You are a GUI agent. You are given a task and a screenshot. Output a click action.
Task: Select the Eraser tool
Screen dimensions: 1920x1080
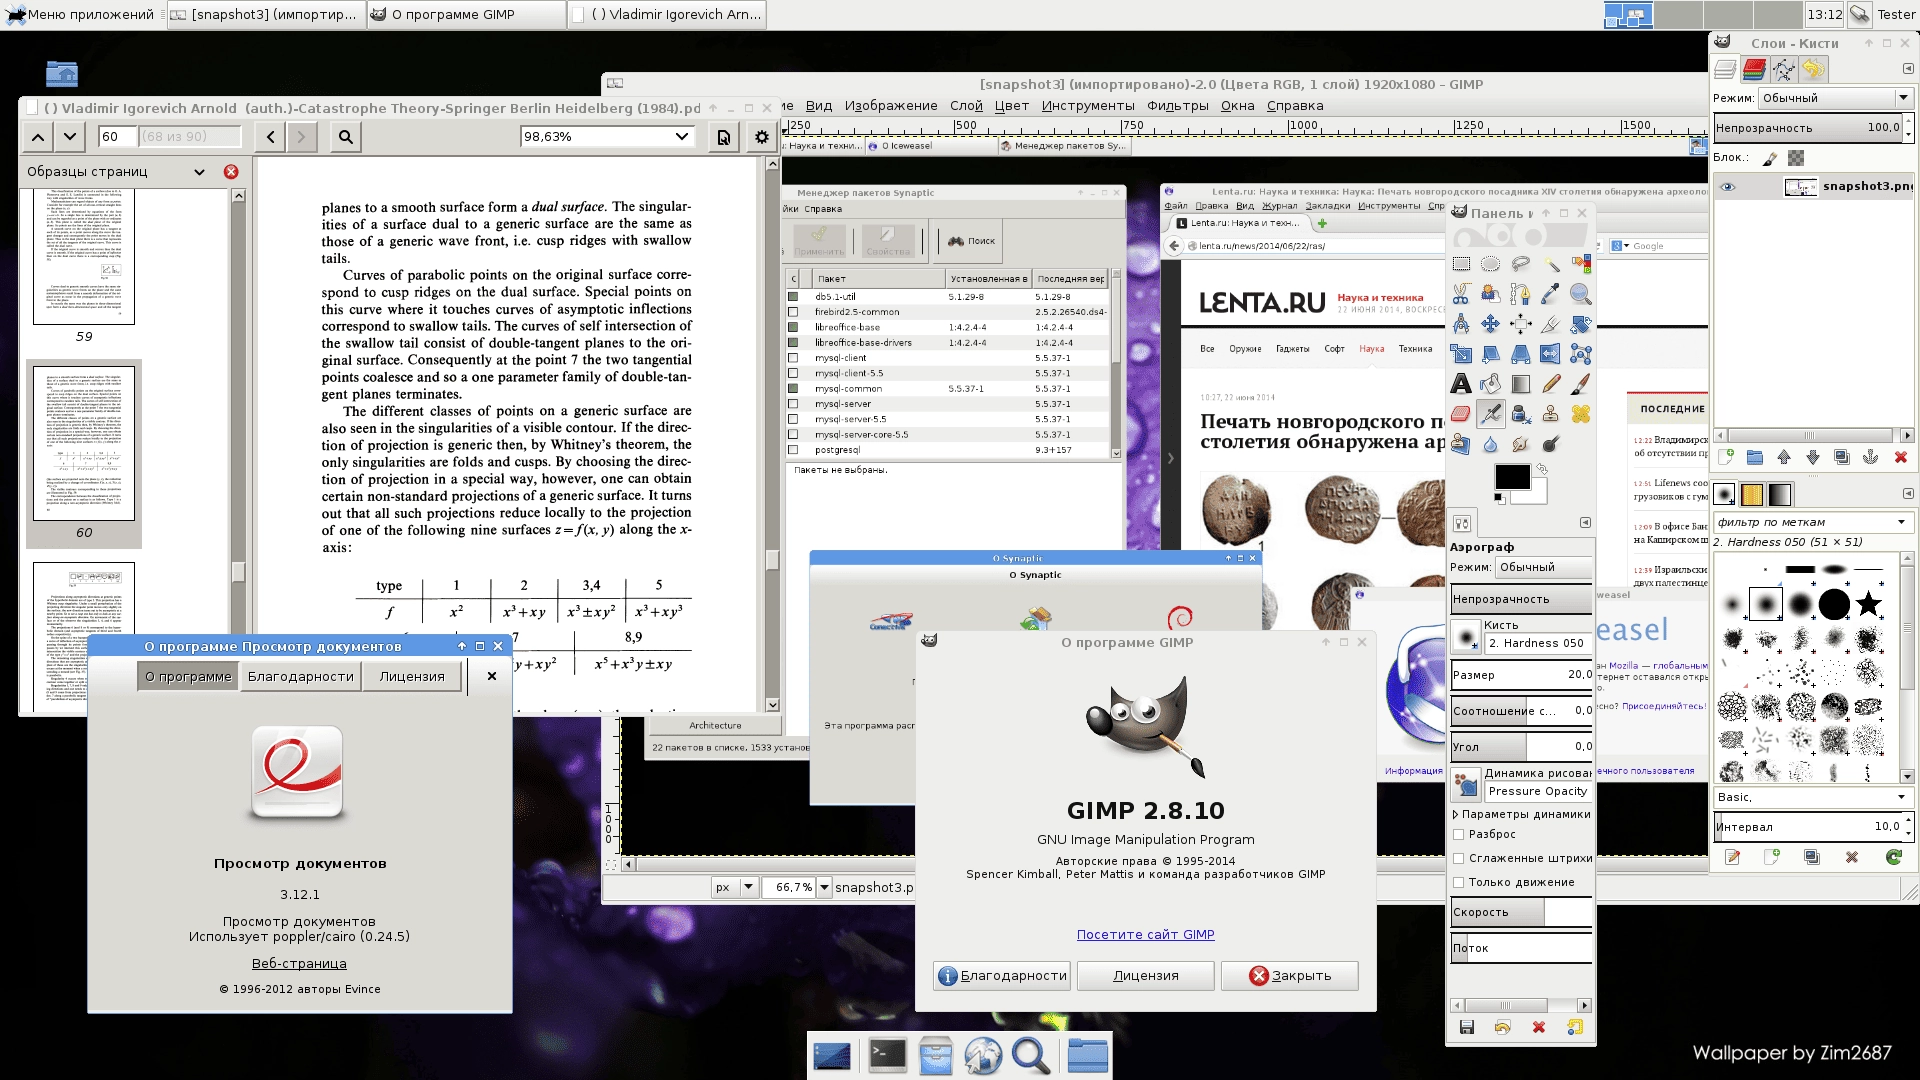[x=1461, y=414]
